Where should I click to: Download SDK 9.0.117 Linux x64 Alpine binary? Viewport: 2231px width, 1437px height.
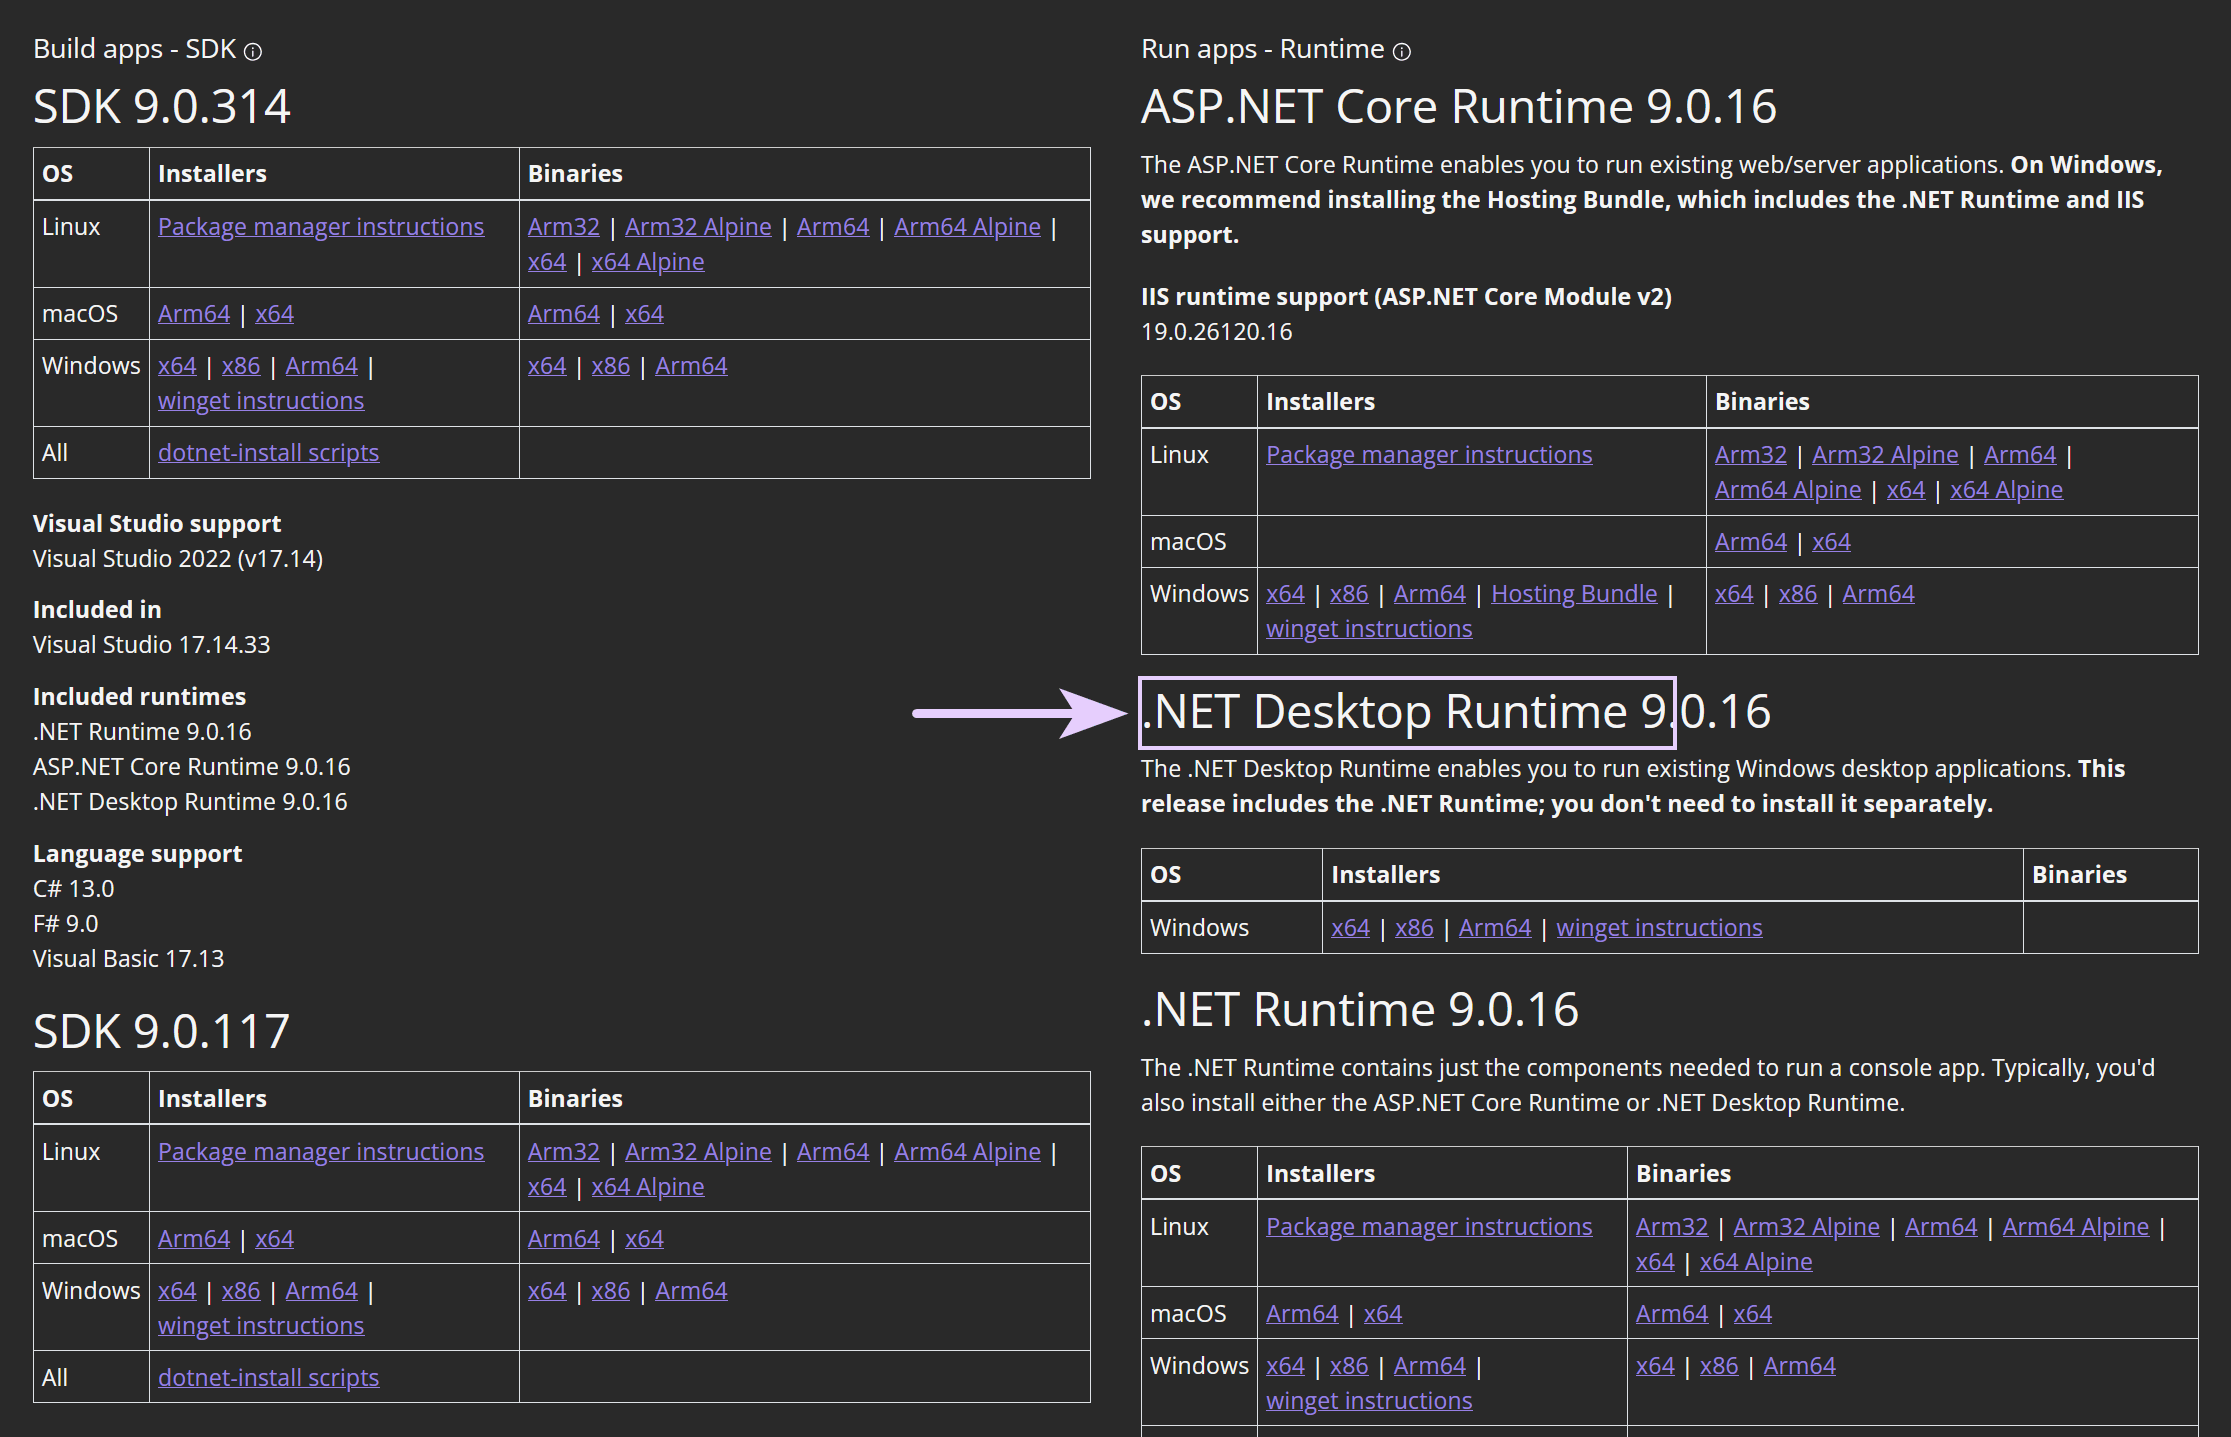648,1187
